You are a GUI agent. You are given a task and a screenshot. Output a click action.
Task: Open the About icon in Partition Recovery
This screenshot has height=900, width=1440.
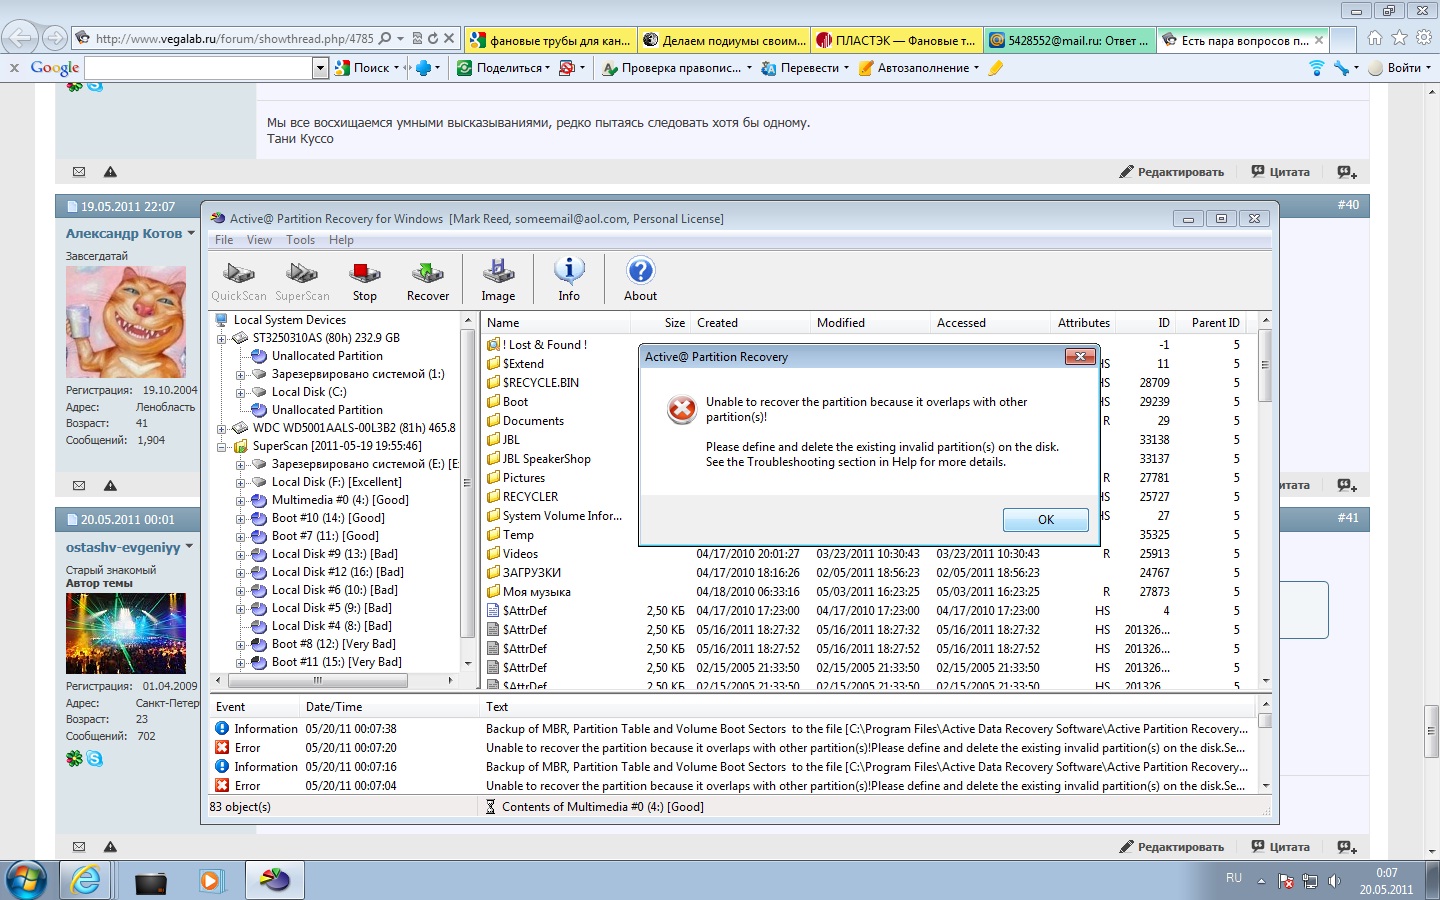(x=640, y=280)
